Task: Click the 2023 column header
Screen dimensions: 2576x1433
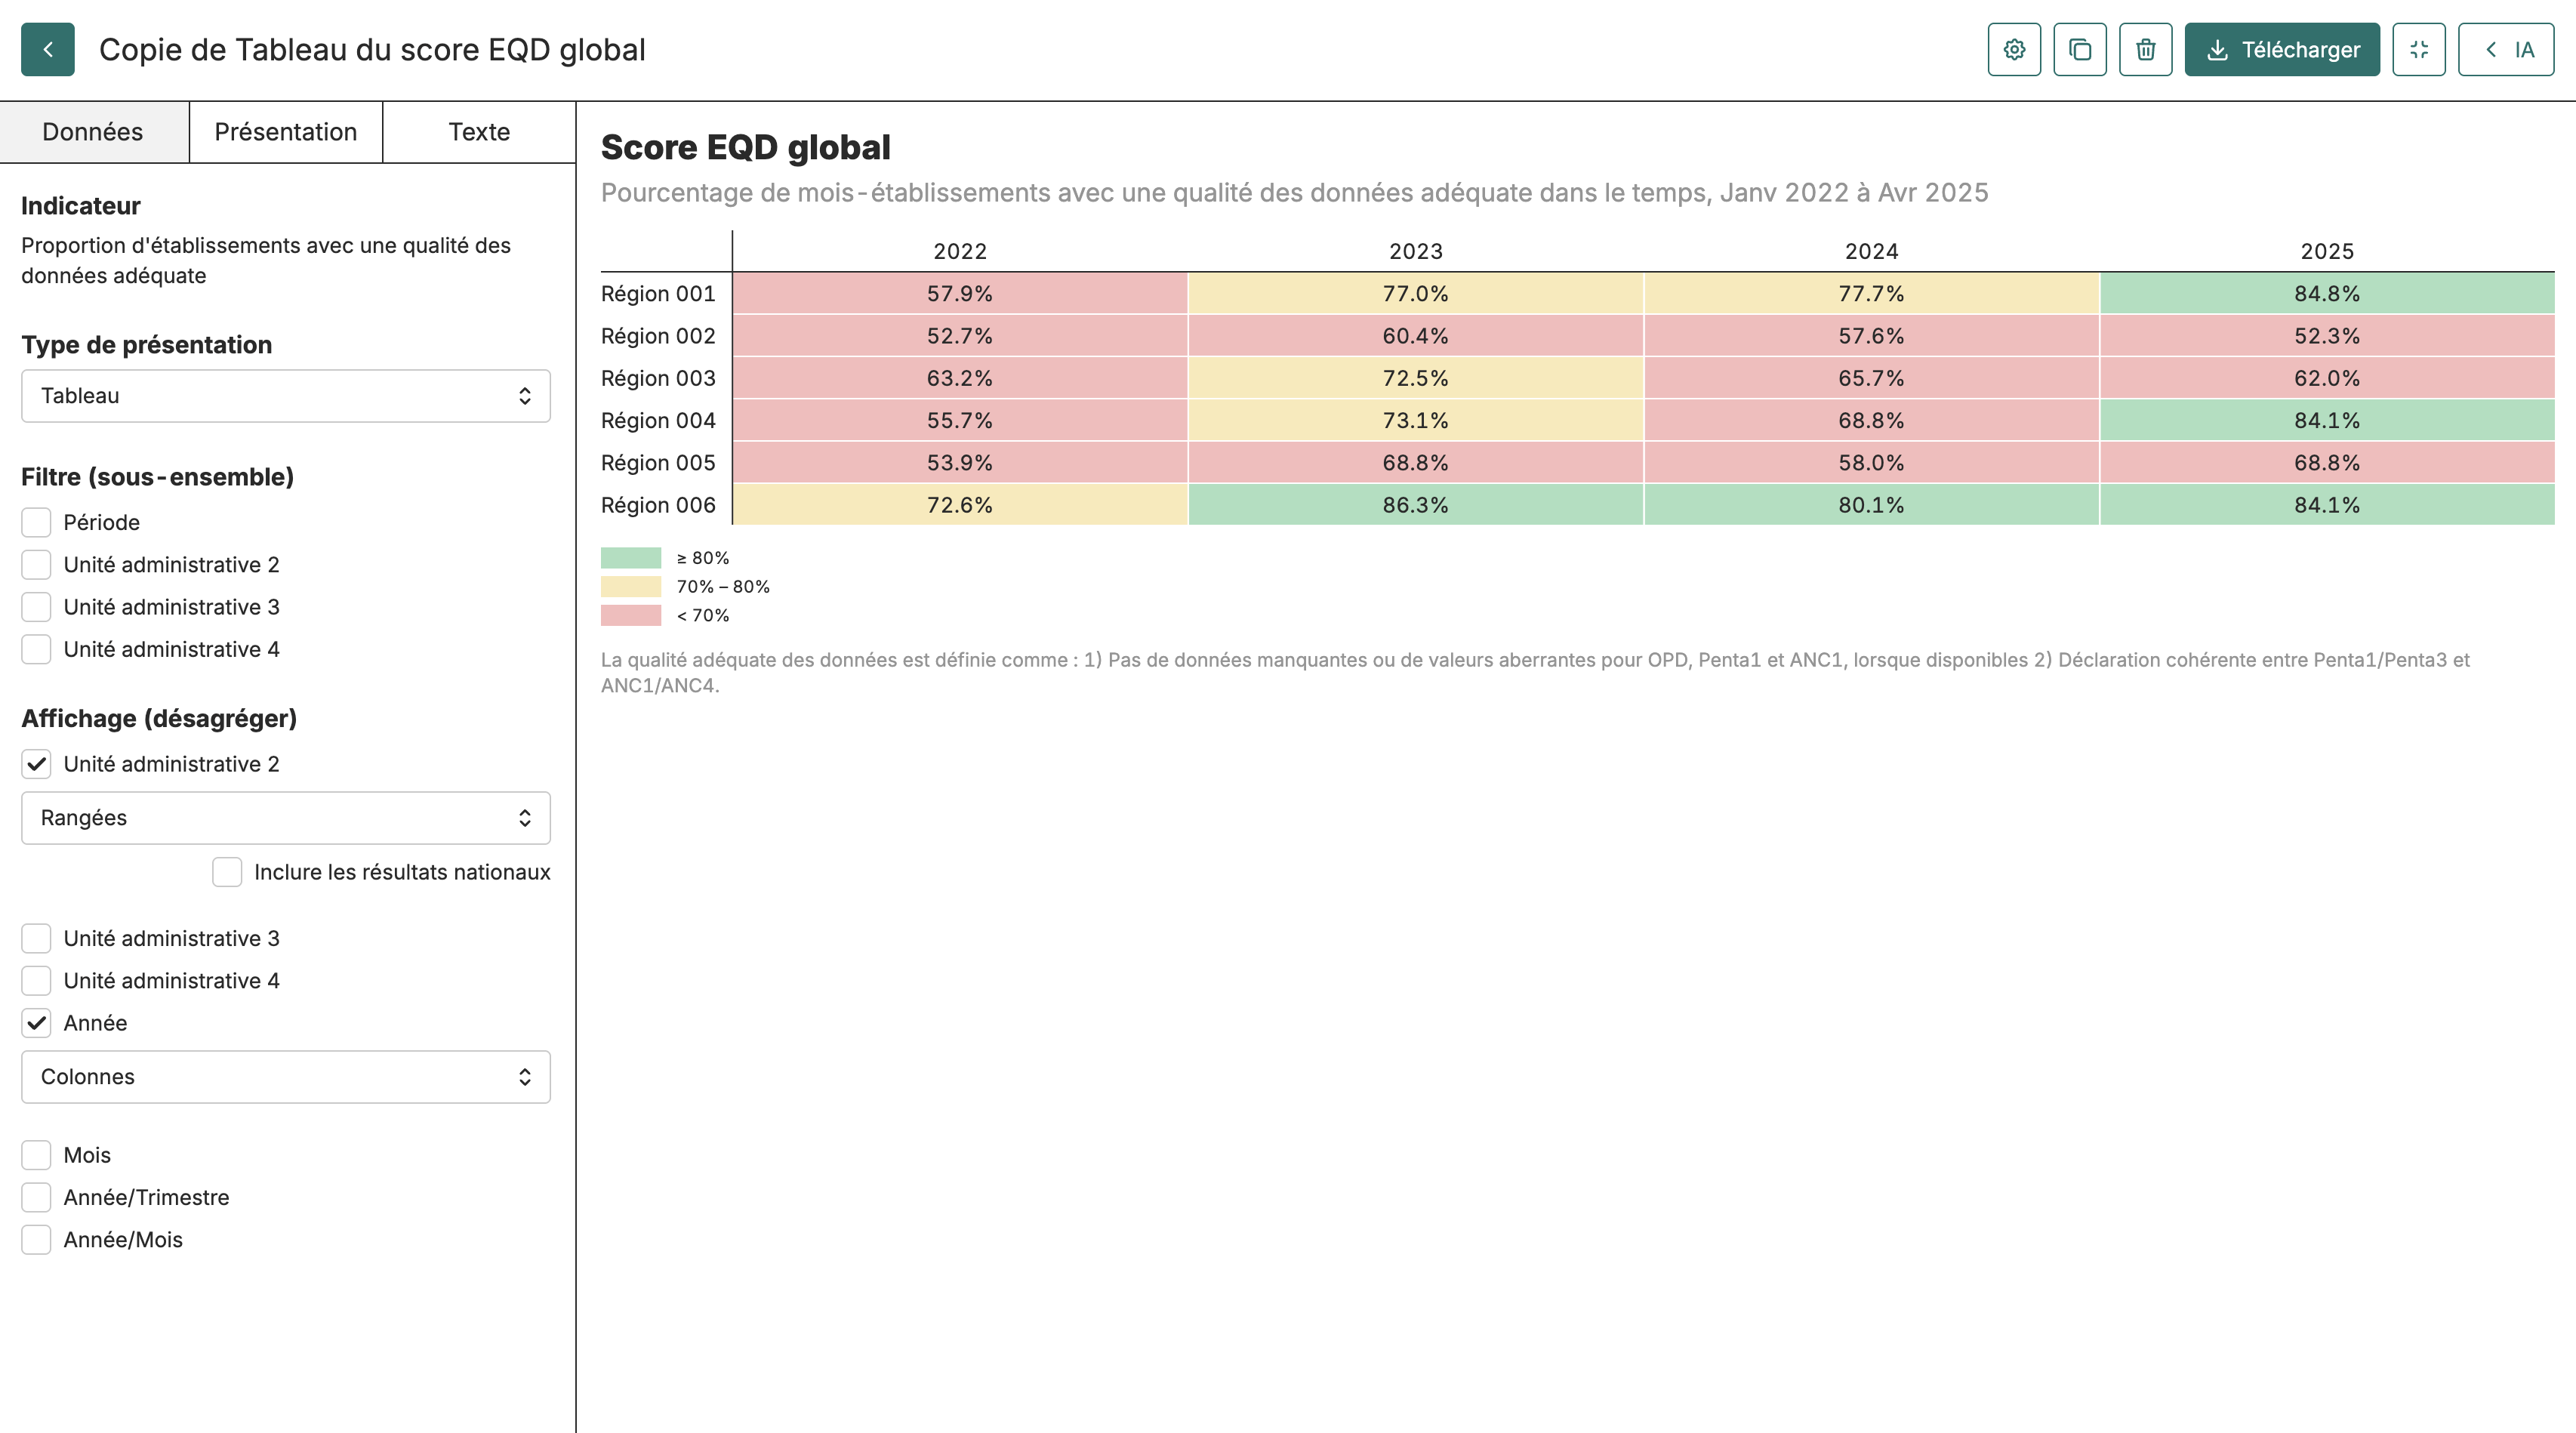Action: point(1416,251)
